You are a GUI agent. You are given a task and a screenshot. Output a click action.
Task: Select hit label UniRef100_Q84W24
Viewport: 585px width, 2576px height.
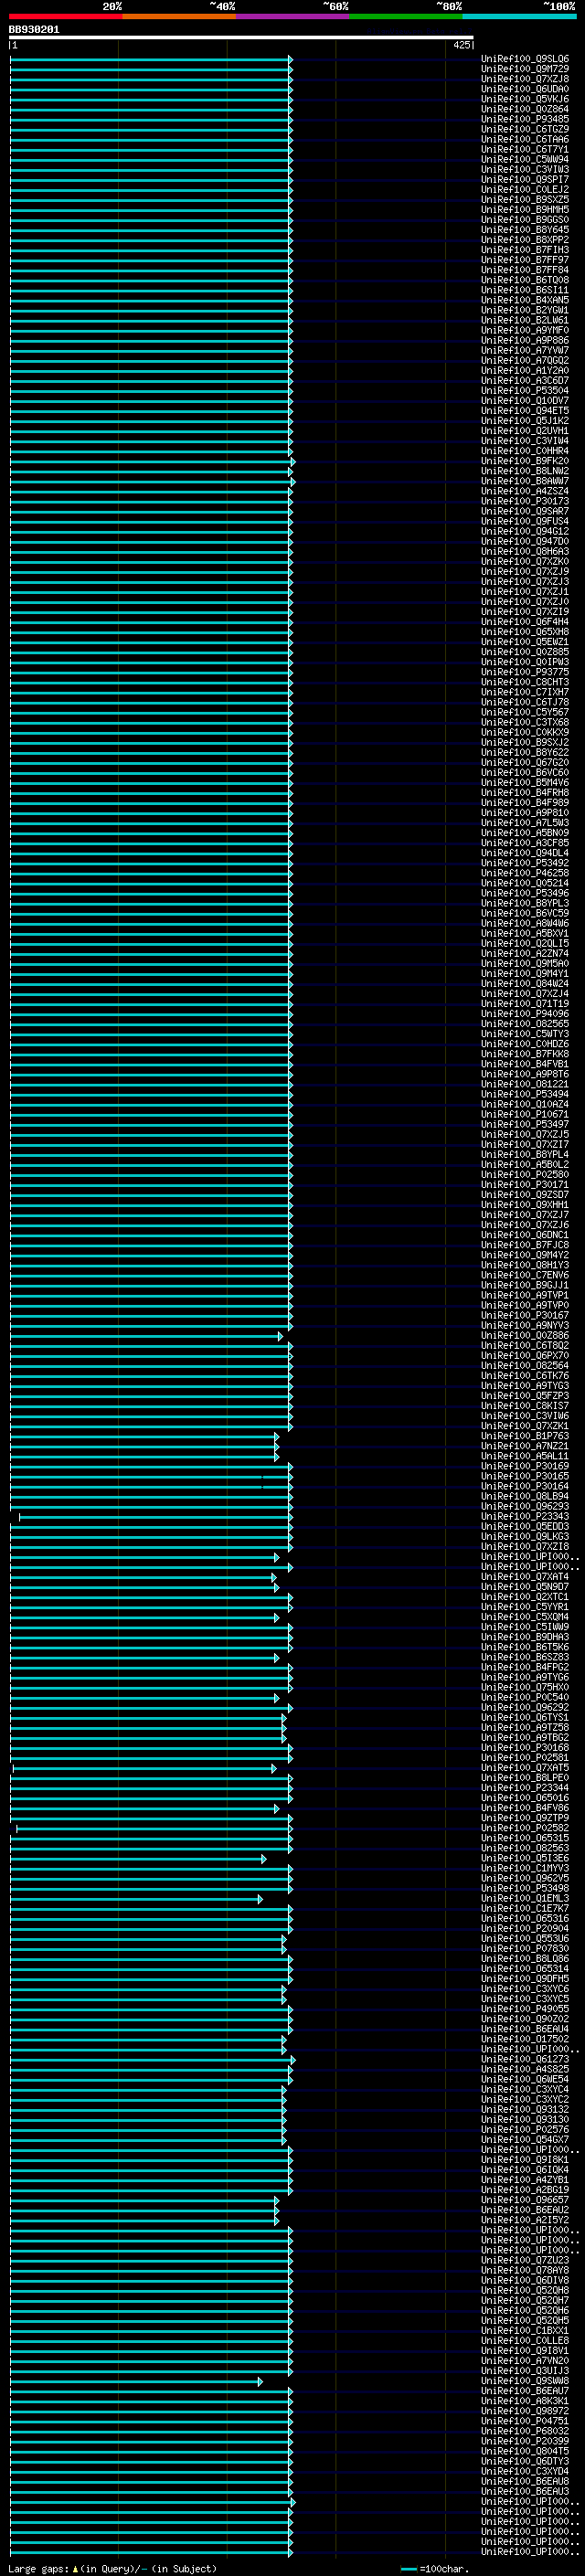tap(525, 984)
